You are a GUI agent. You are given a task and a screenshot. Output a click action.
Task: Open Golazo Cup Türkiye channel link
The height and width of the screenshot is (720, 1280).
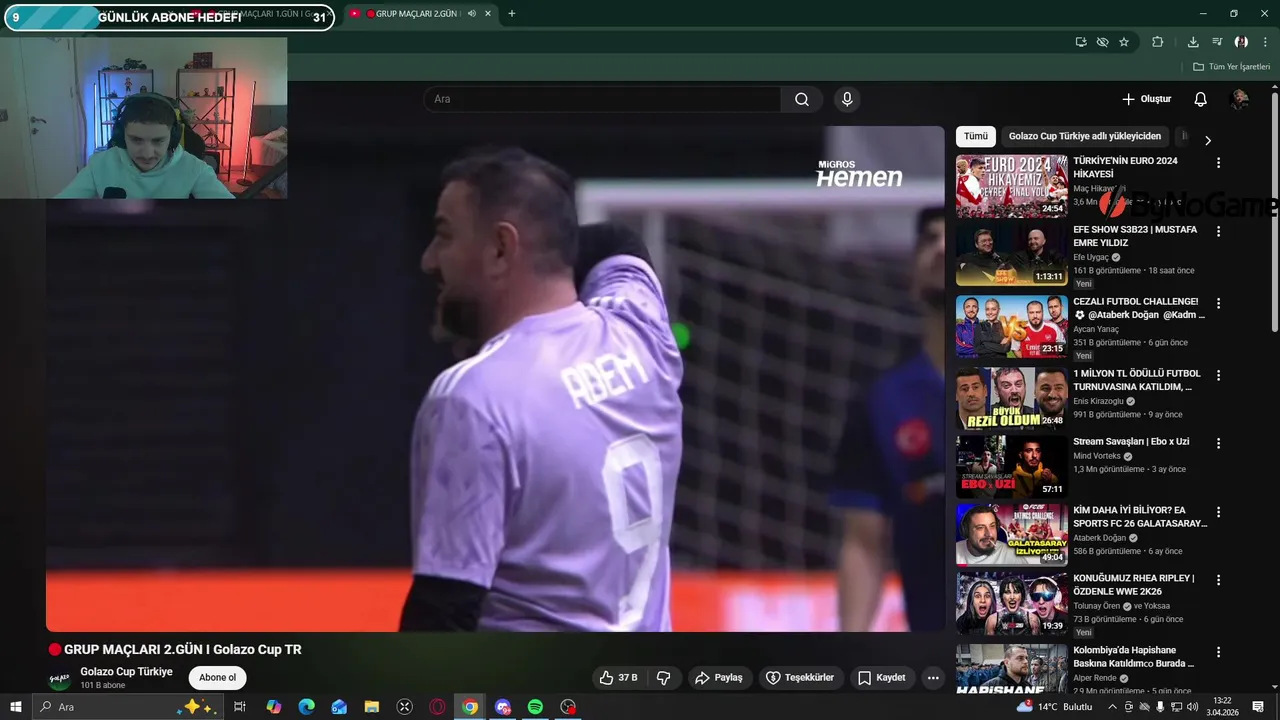click(x=126, y=672)
